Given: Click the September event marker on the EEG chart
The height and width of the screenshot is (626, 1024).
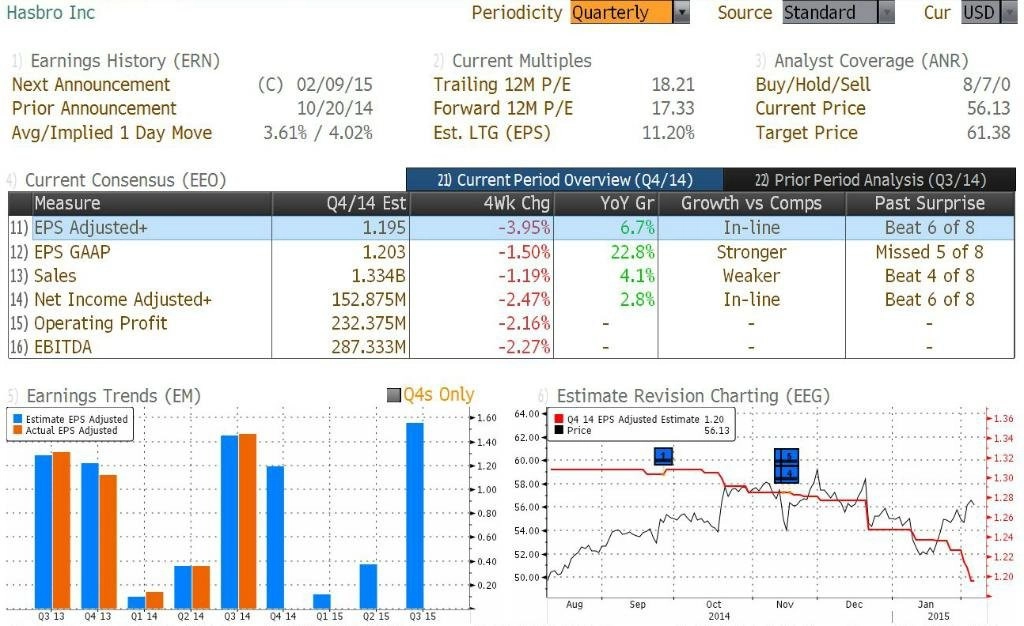Looking at the screenshot, I should click(663, 456).
